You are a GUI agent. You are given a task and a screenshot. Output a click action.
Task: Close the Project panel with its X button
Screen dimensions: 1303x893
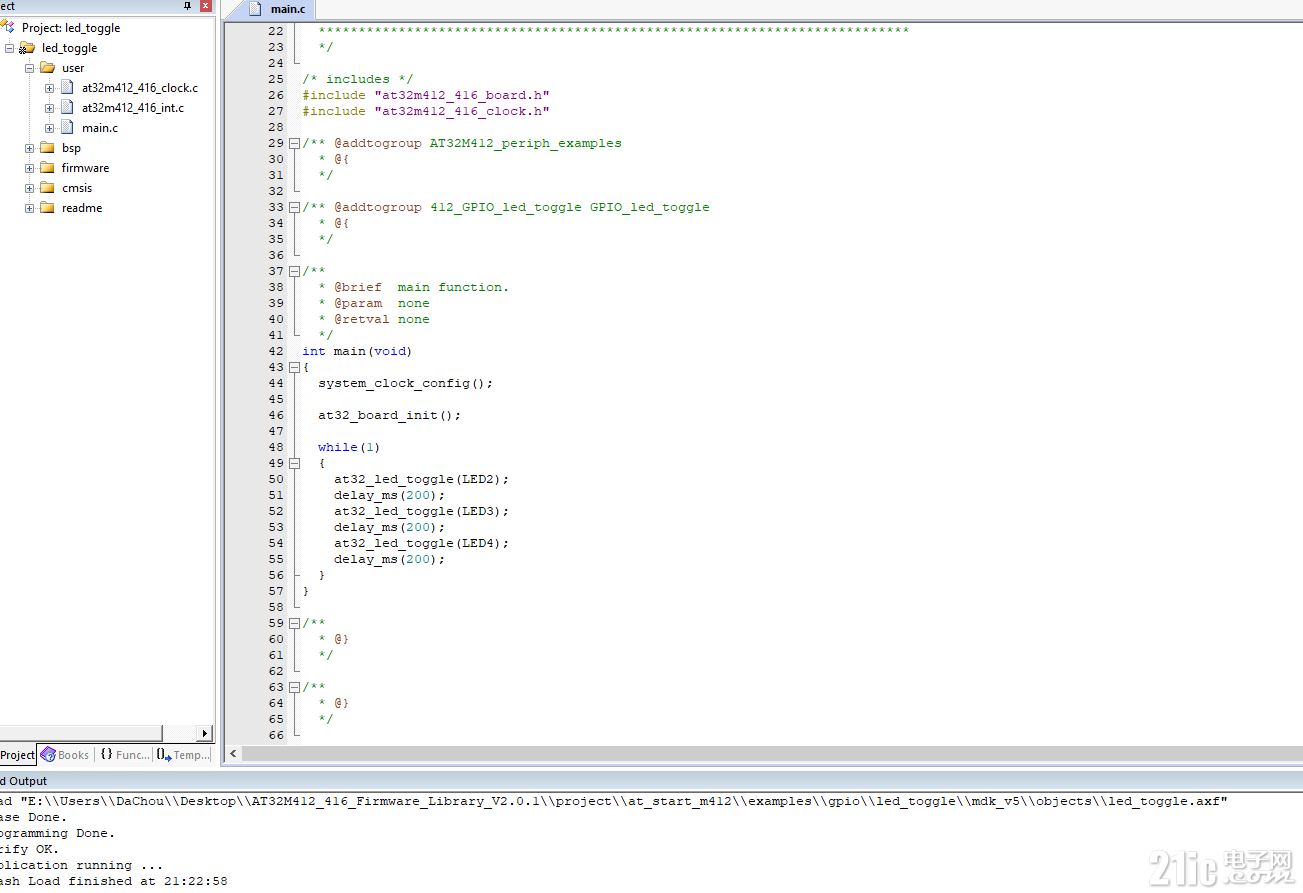click(x=206, y=6)
